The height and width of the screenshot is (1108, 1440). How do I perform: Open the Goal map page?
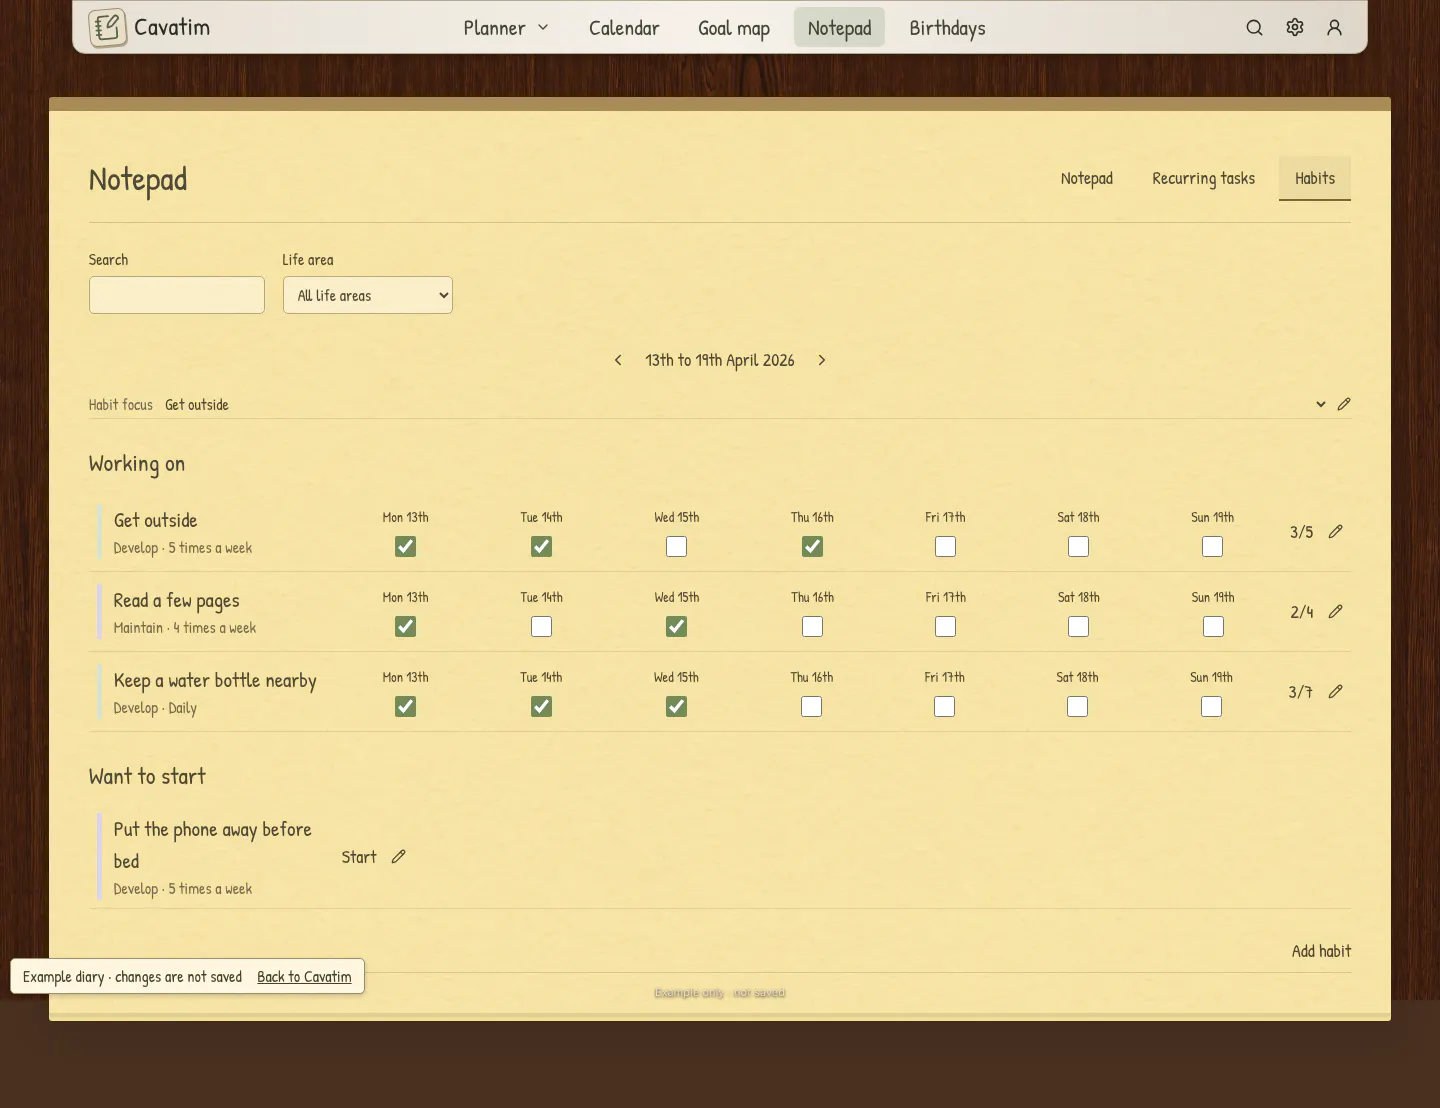(x=734, y=28)
